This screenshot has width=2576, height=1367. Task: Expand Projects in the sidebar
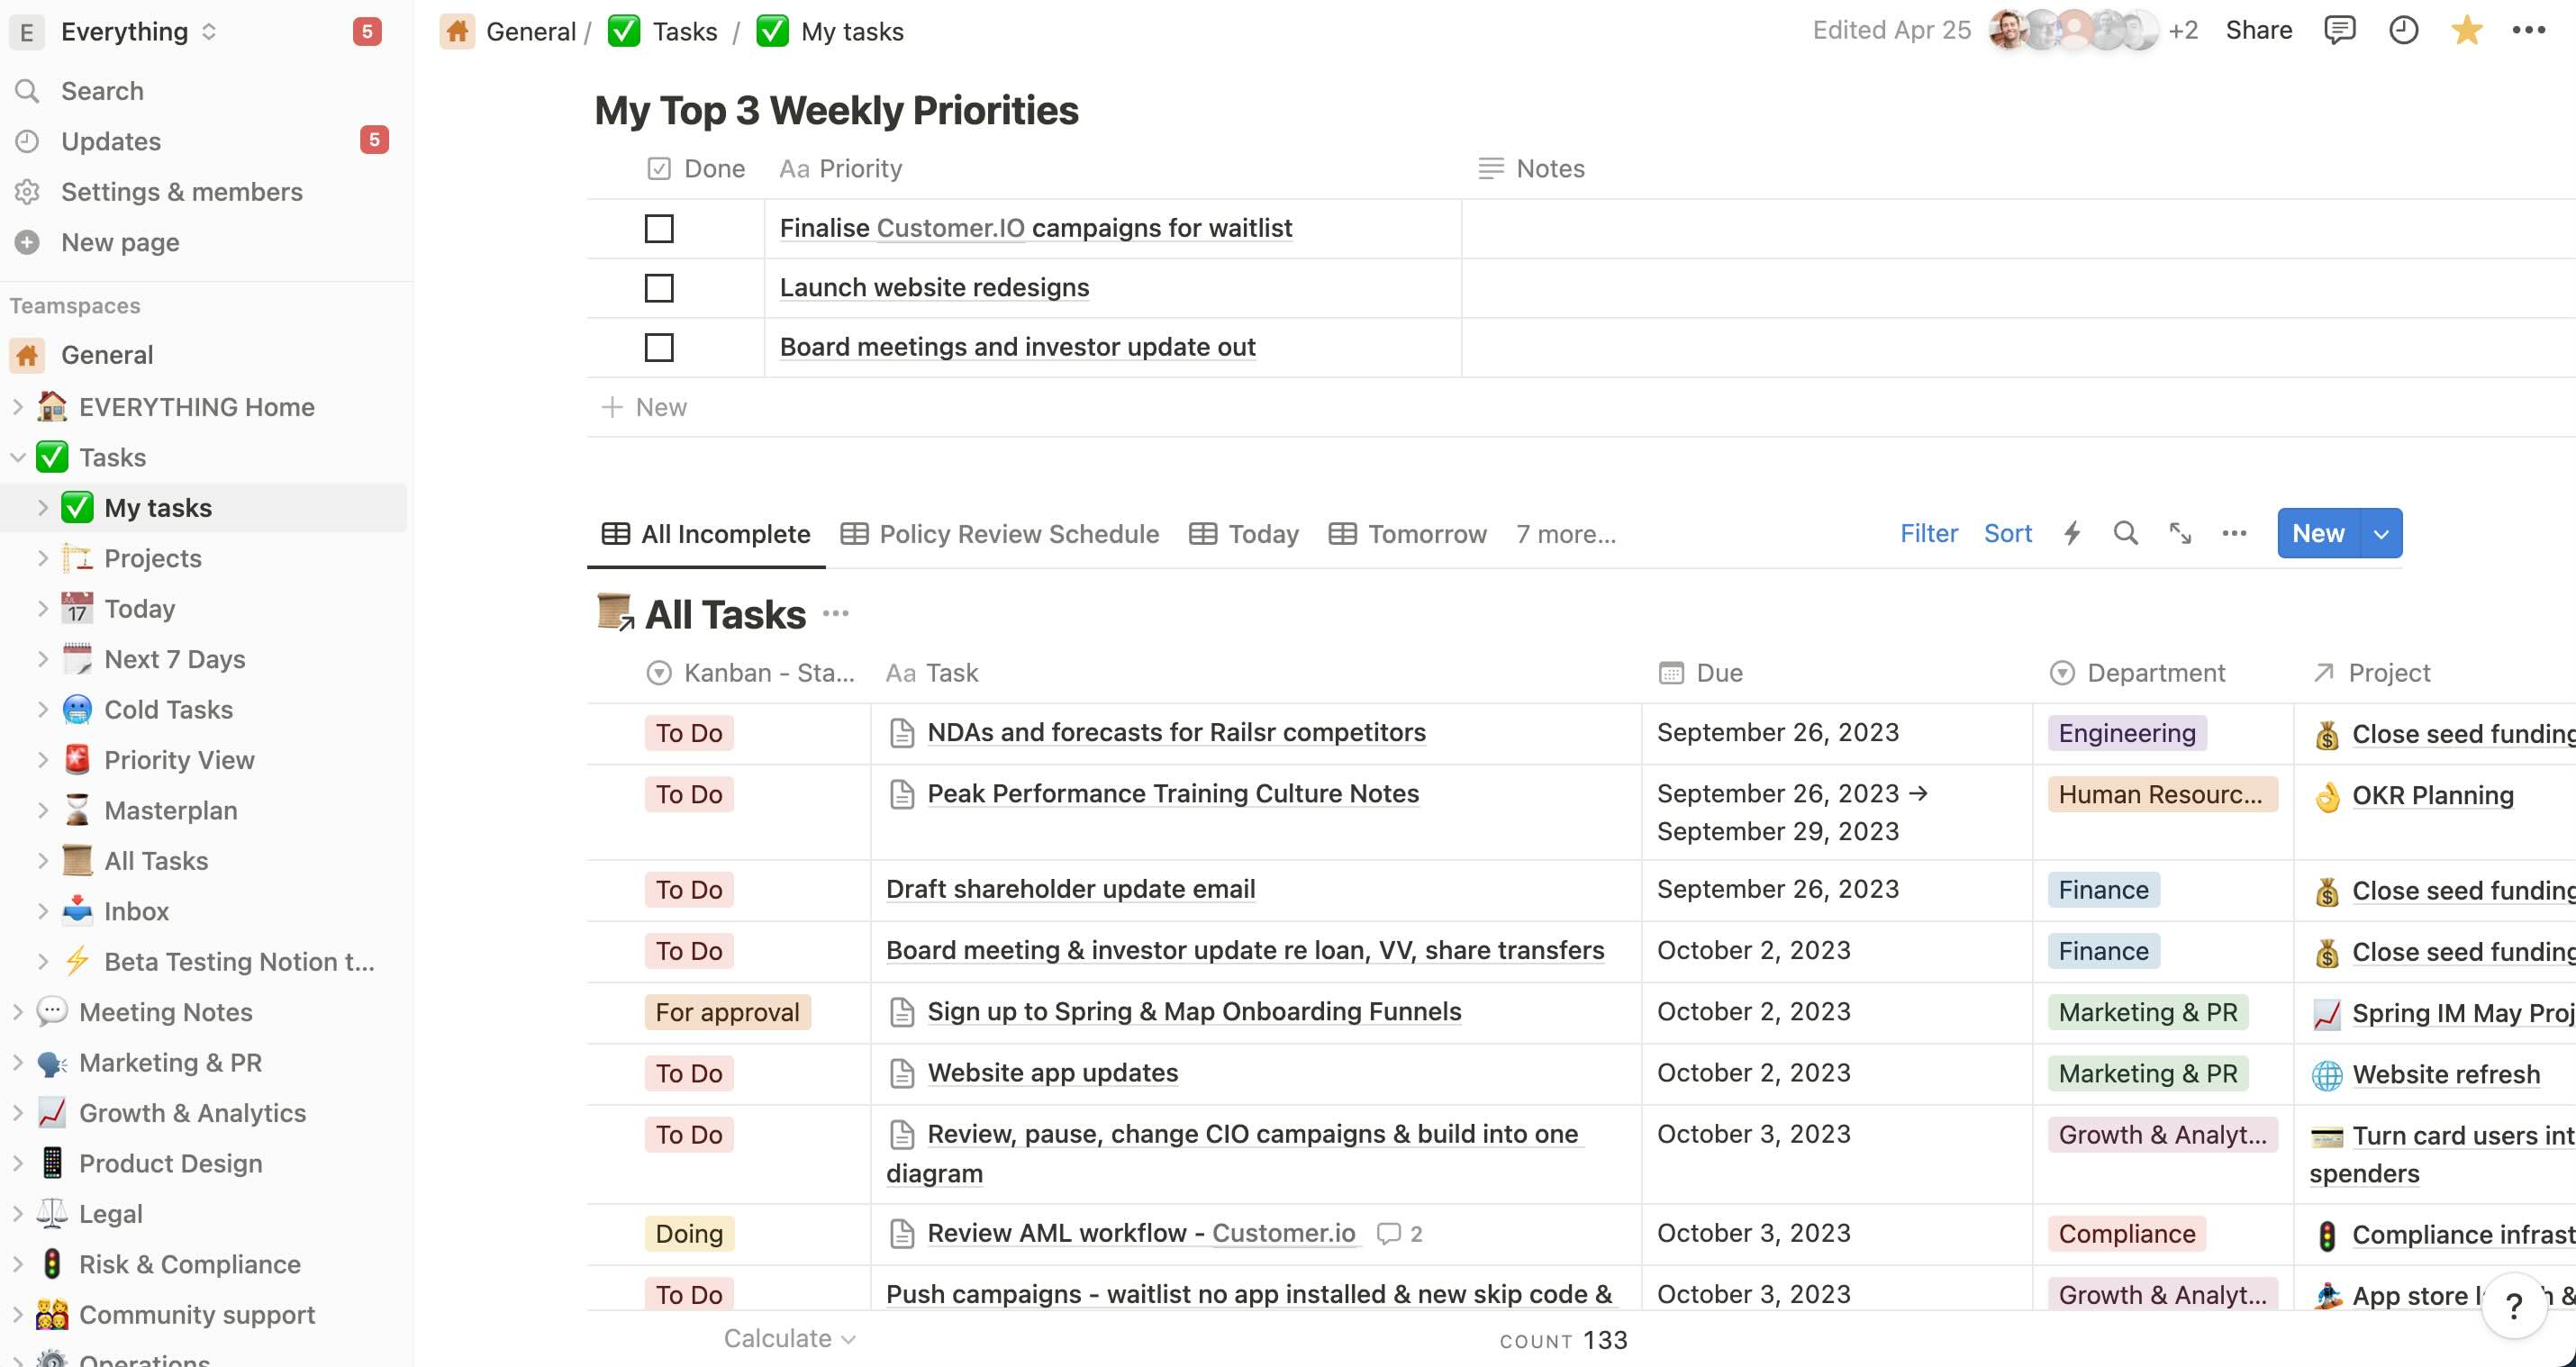coord(43,558)
